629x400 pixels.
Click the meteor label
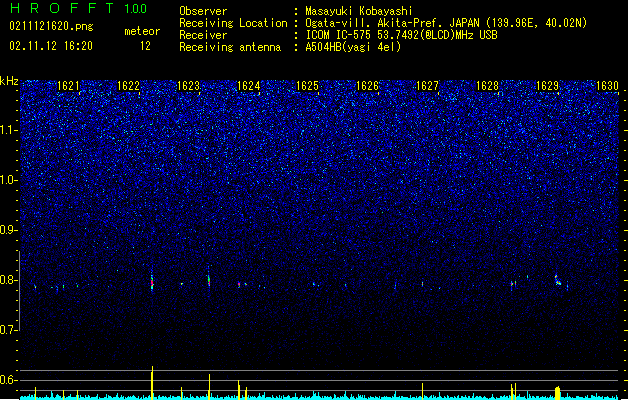[x=142, y=31]
